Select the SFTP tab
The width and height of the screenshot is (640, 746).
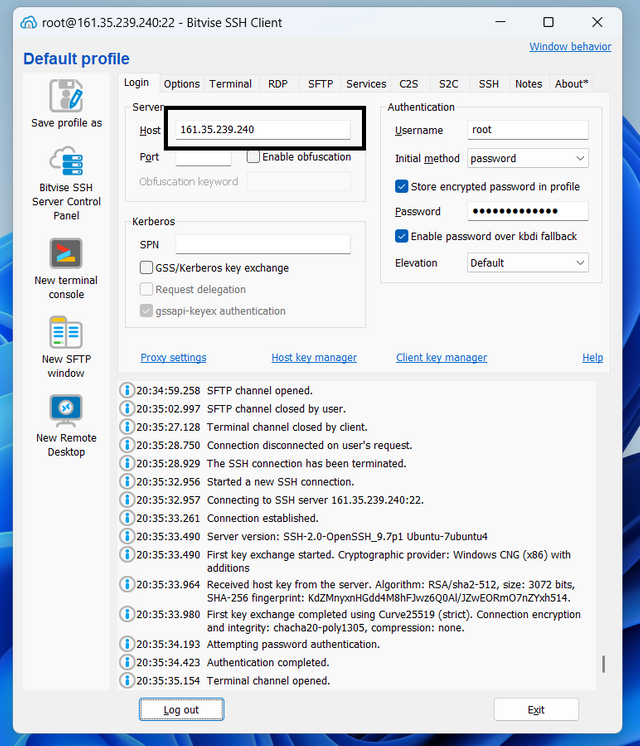320,84
